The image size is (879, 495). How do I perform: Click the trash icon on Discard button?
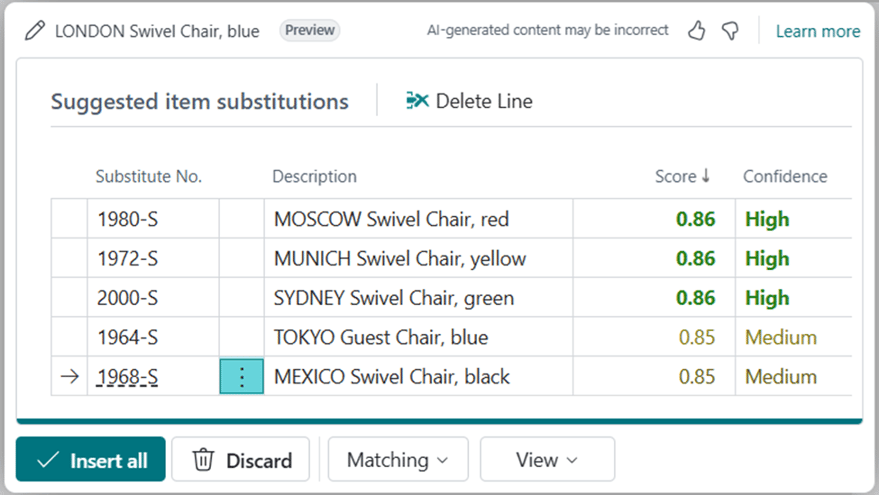tap(204, 460)
